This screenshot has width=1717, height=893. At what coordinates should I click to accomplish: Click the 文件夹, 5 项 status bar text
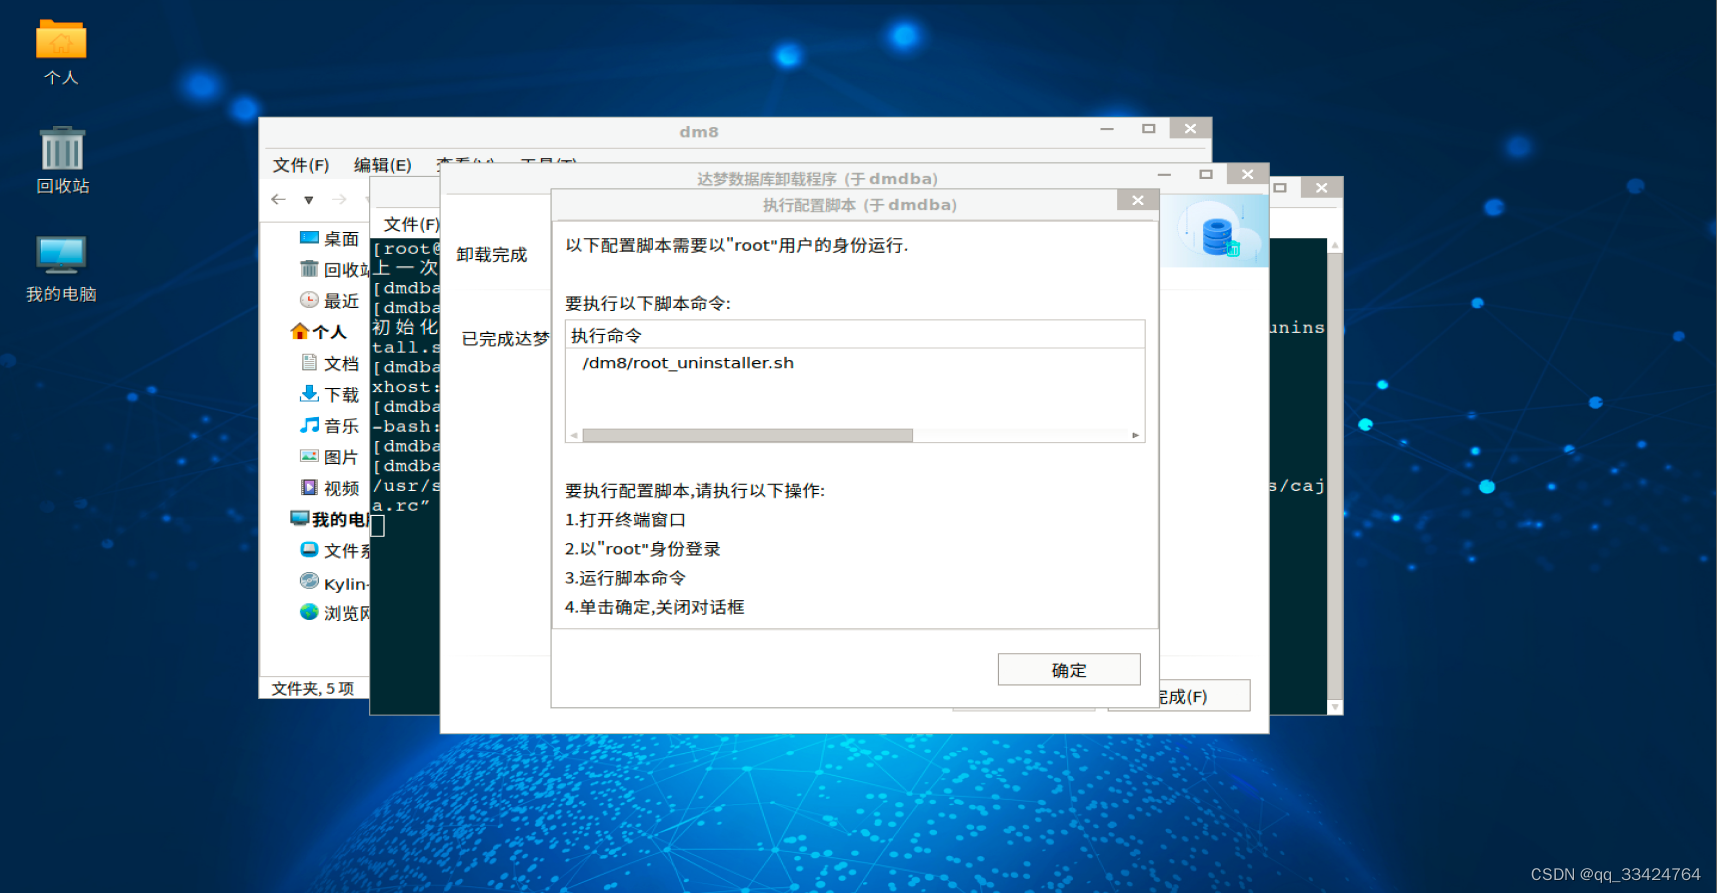313,689
